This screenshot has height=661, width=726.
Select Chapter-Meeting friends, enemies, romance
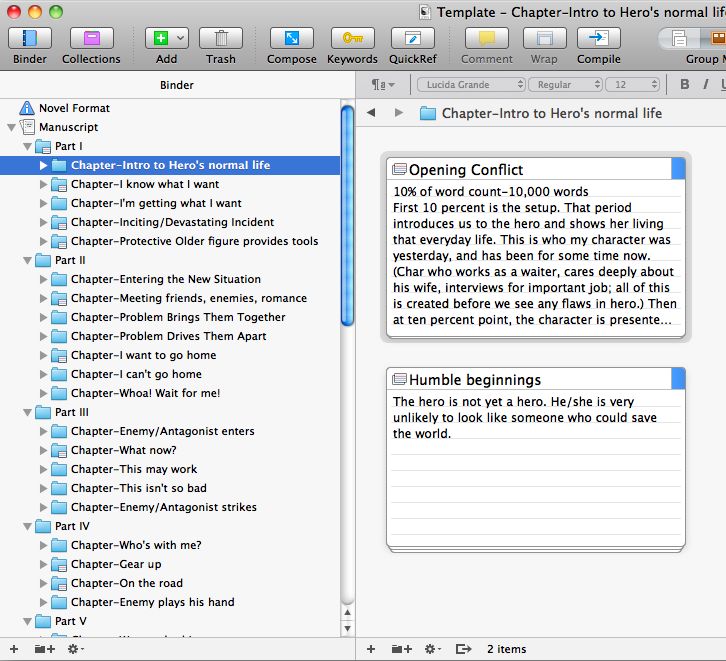point(189,298)
